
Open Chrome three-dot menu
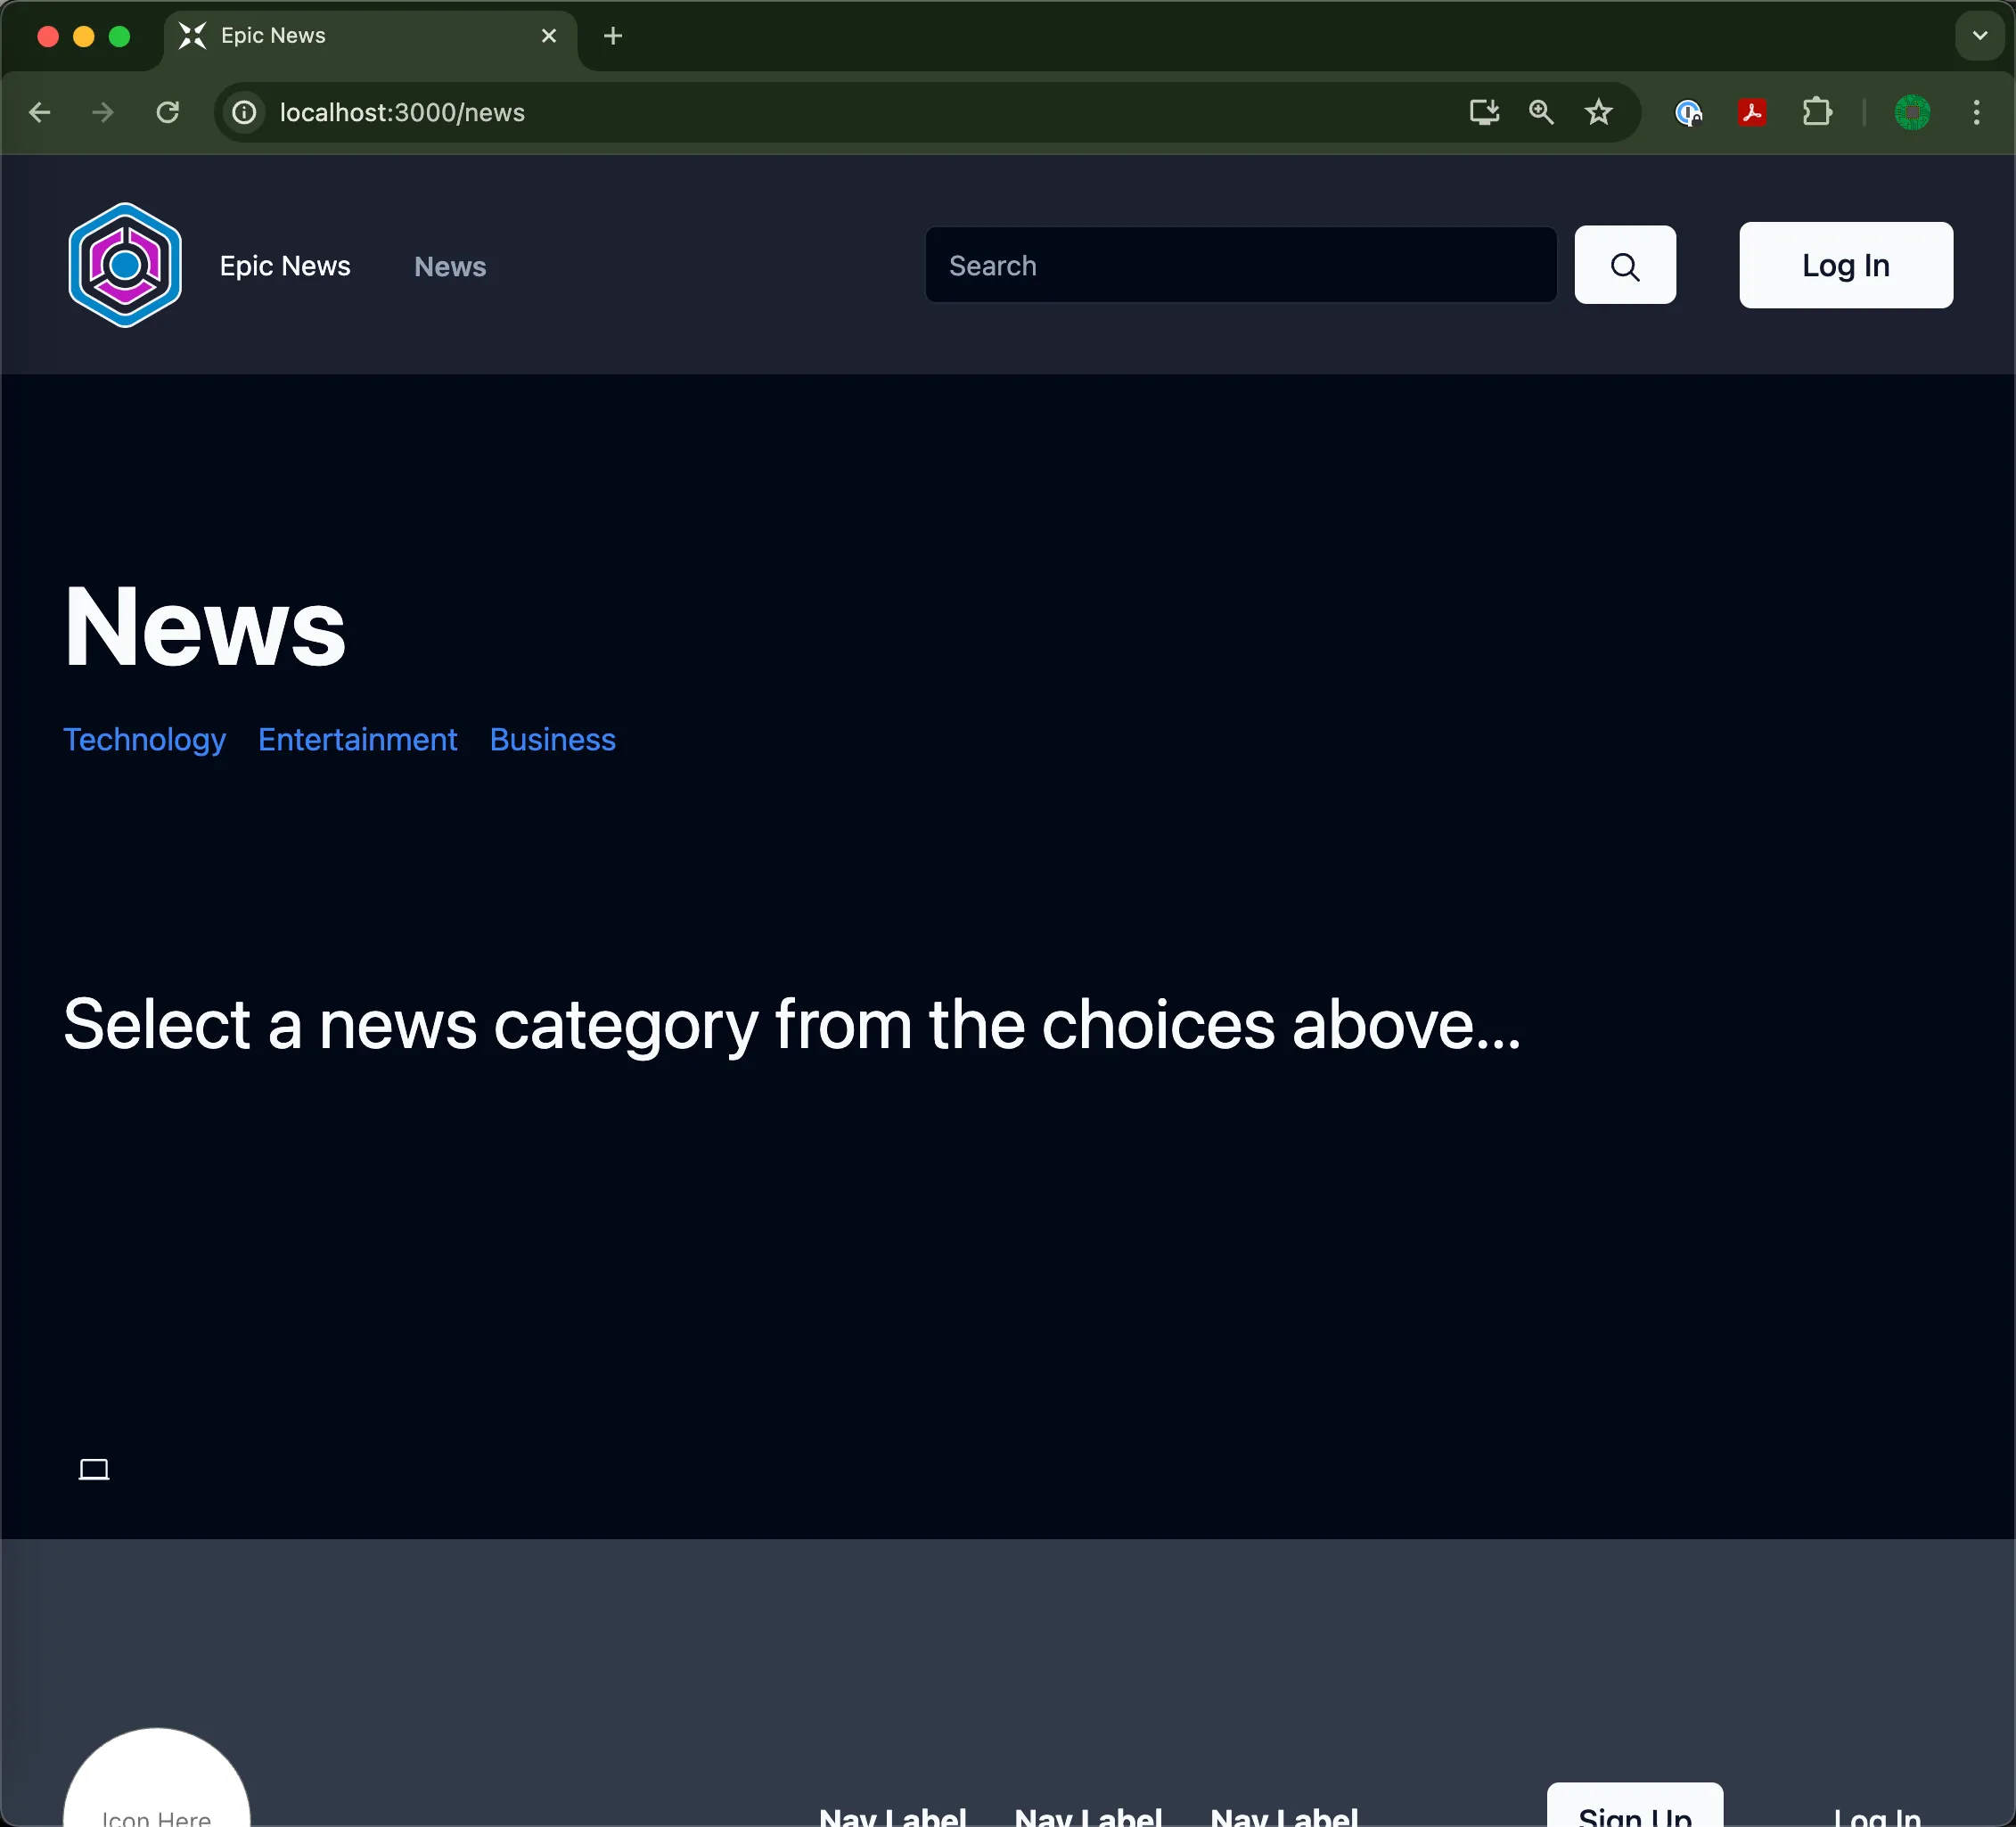coord(1976,112)
